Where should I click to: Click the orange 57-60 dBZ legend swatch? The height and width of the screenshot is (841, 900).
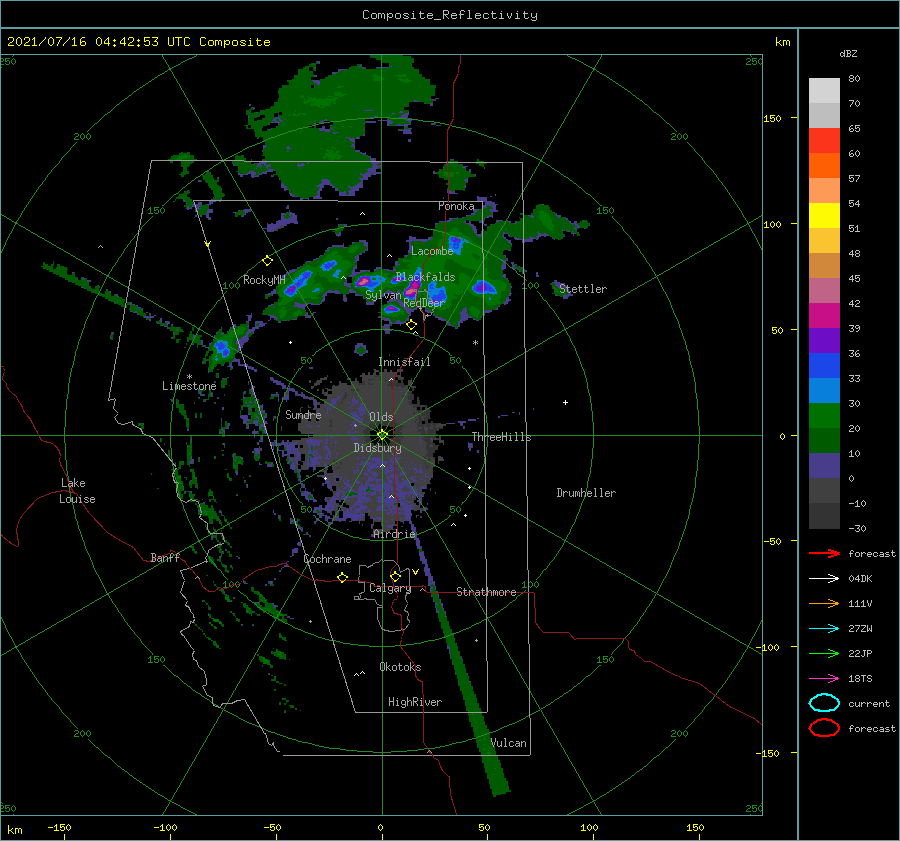[824, 166]
